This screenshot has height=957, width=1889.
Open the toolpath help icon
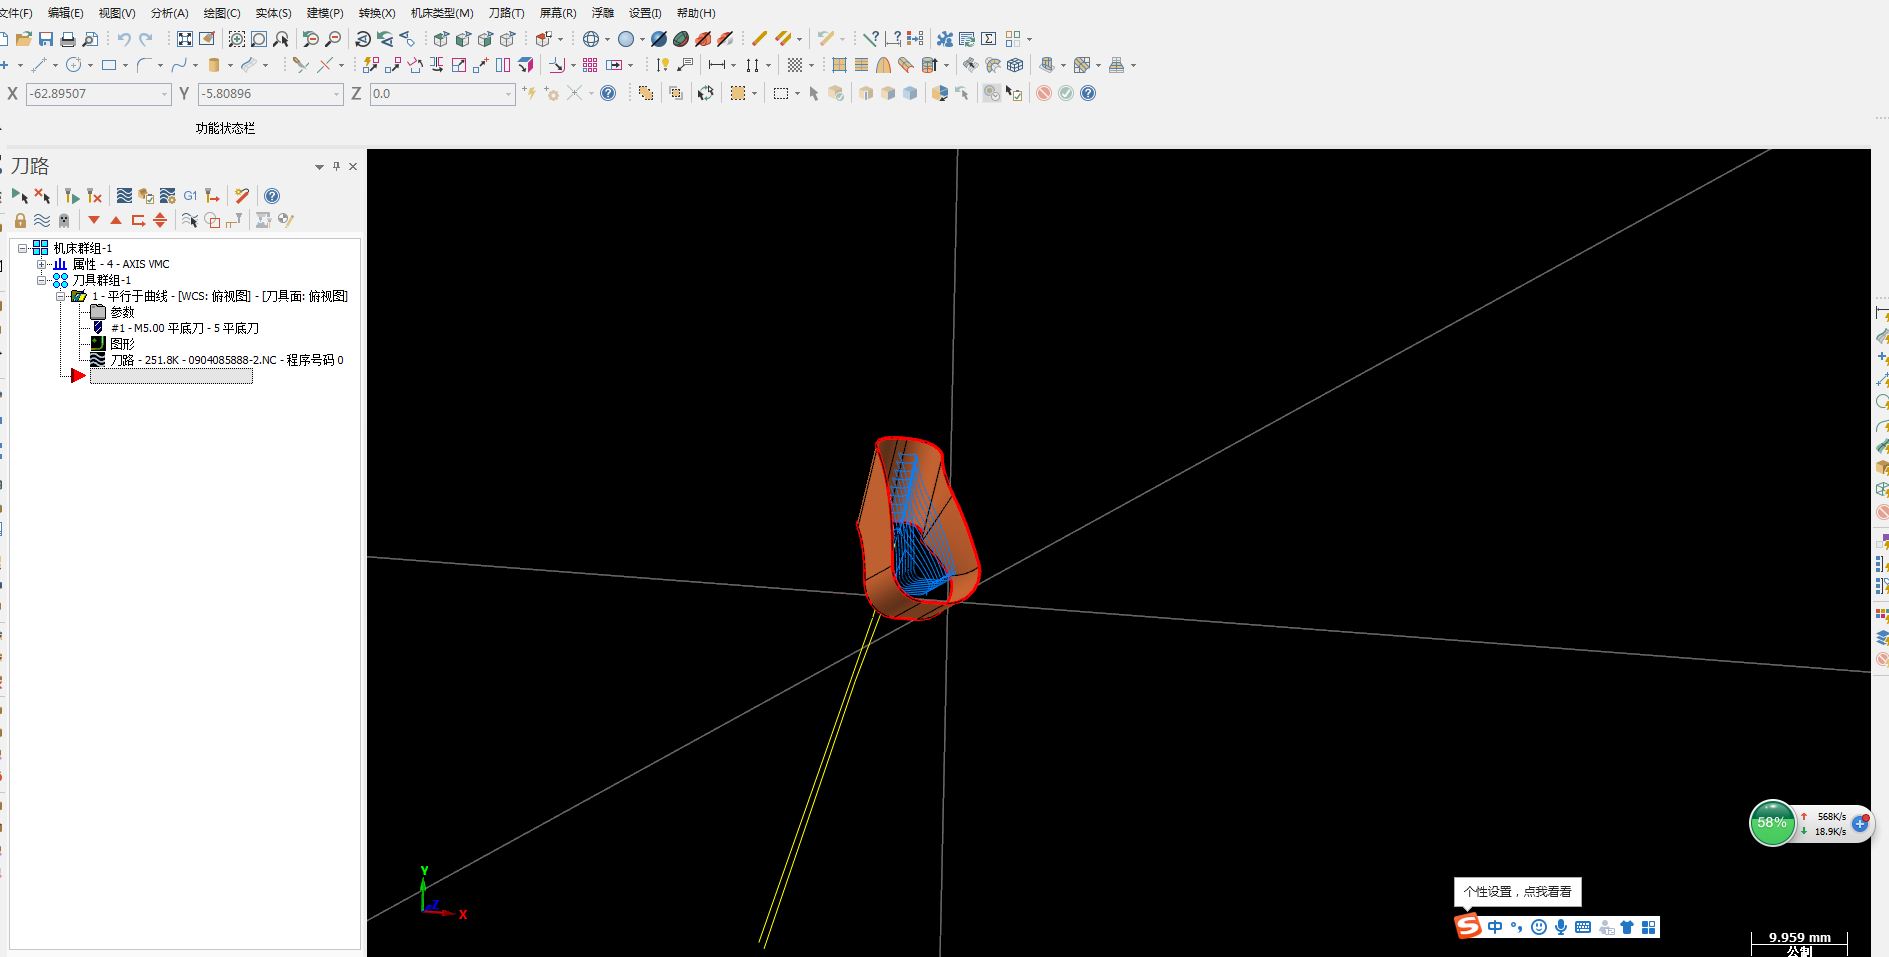(271, 196)
